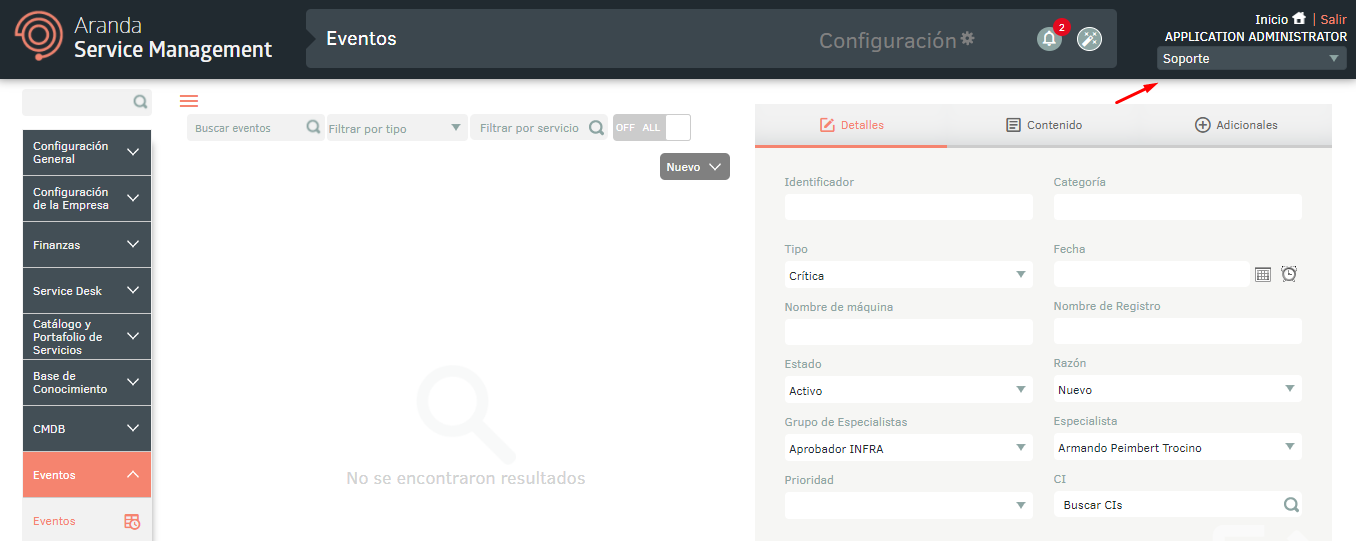Click the Fecha input field

[1151, 274]
